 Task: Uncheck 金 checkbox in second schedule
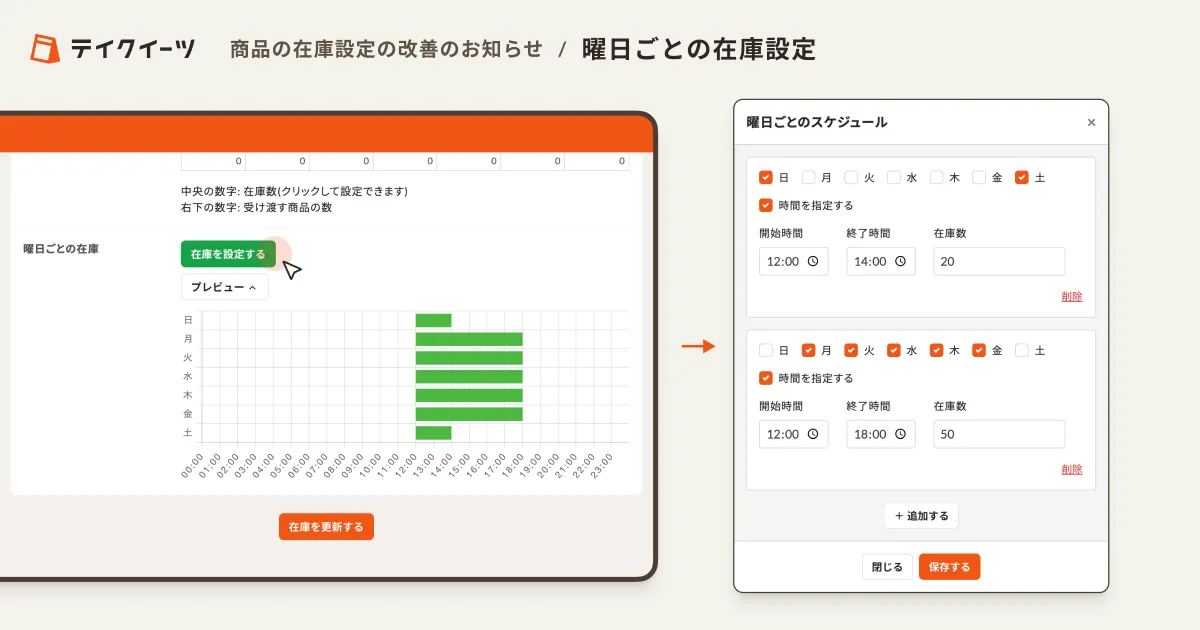[979, 351]
